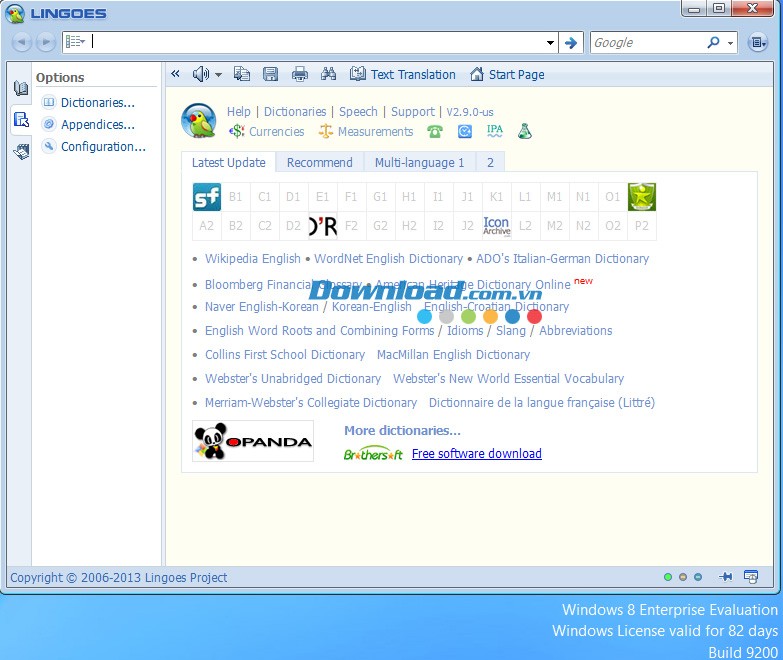Screen dimensions: 783x660
Task: Click the Start Page home button
Action: 507,74
